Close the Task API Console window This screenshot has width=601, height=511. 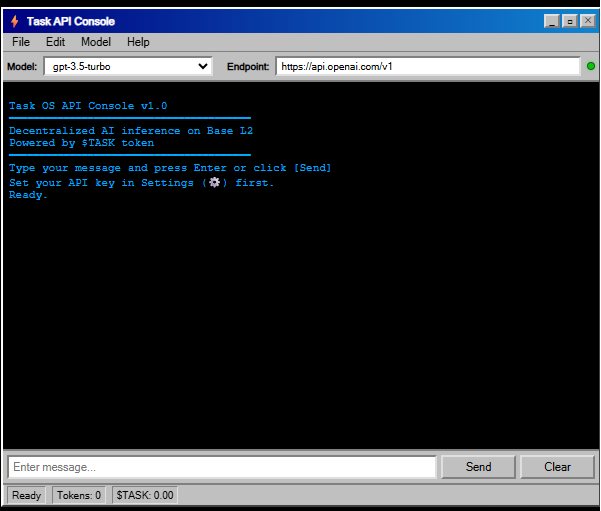point(588,21)
